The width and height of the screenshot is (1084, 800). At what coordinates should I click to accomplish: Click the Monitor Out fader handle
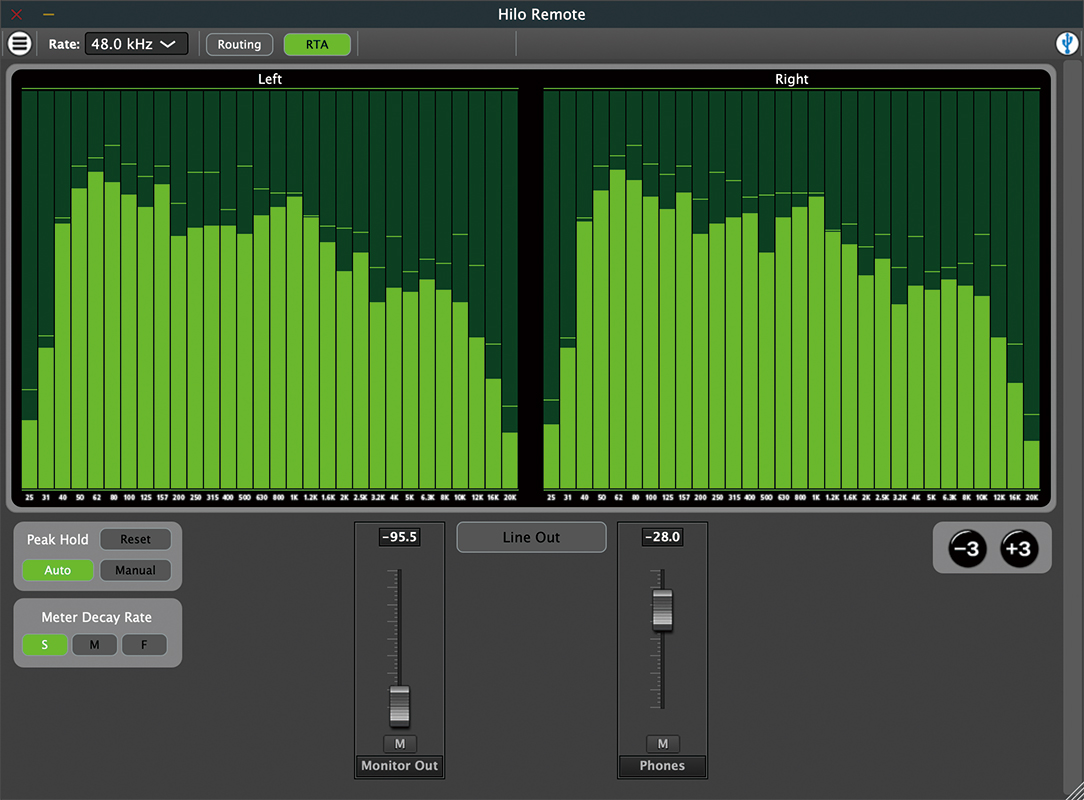pos(400,706)
